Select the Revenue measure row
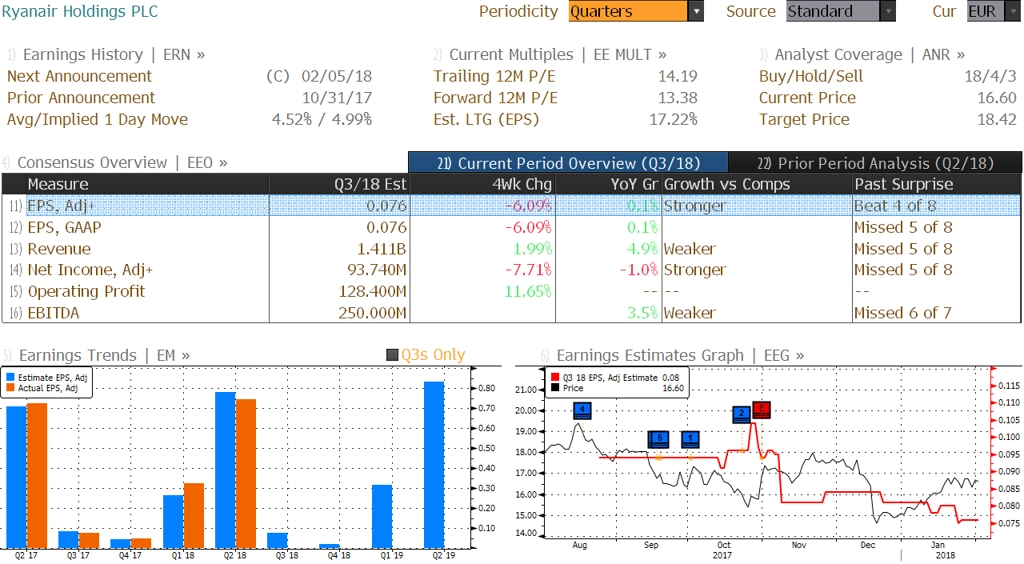The width and height of the screenshot is (1024, 564). tap(511, 249)
